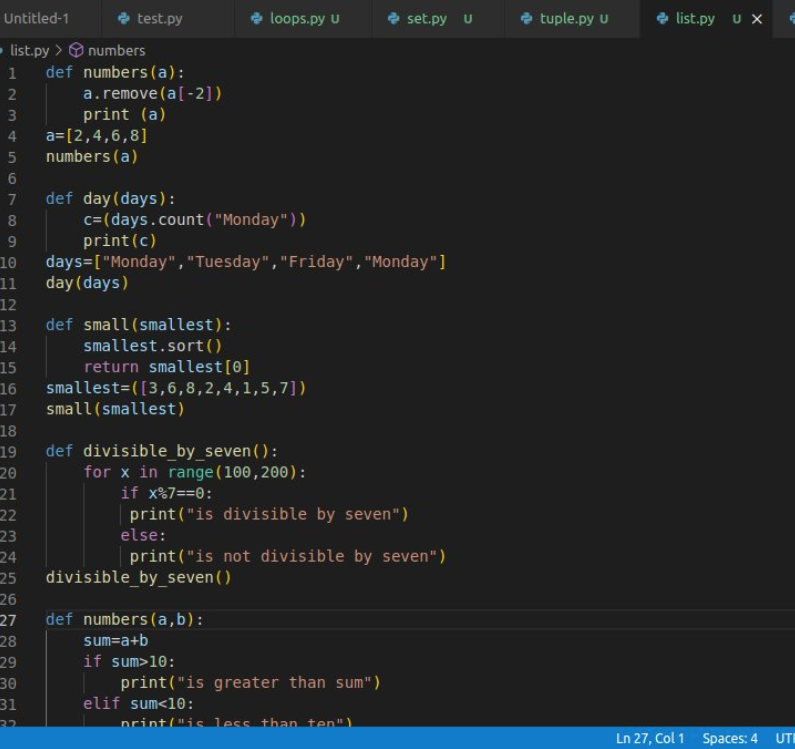Image resolution: width=795 pixels, height=749 pixels.
Task: Click the Python icon on set.py tab
Action: tap(393, 19)
